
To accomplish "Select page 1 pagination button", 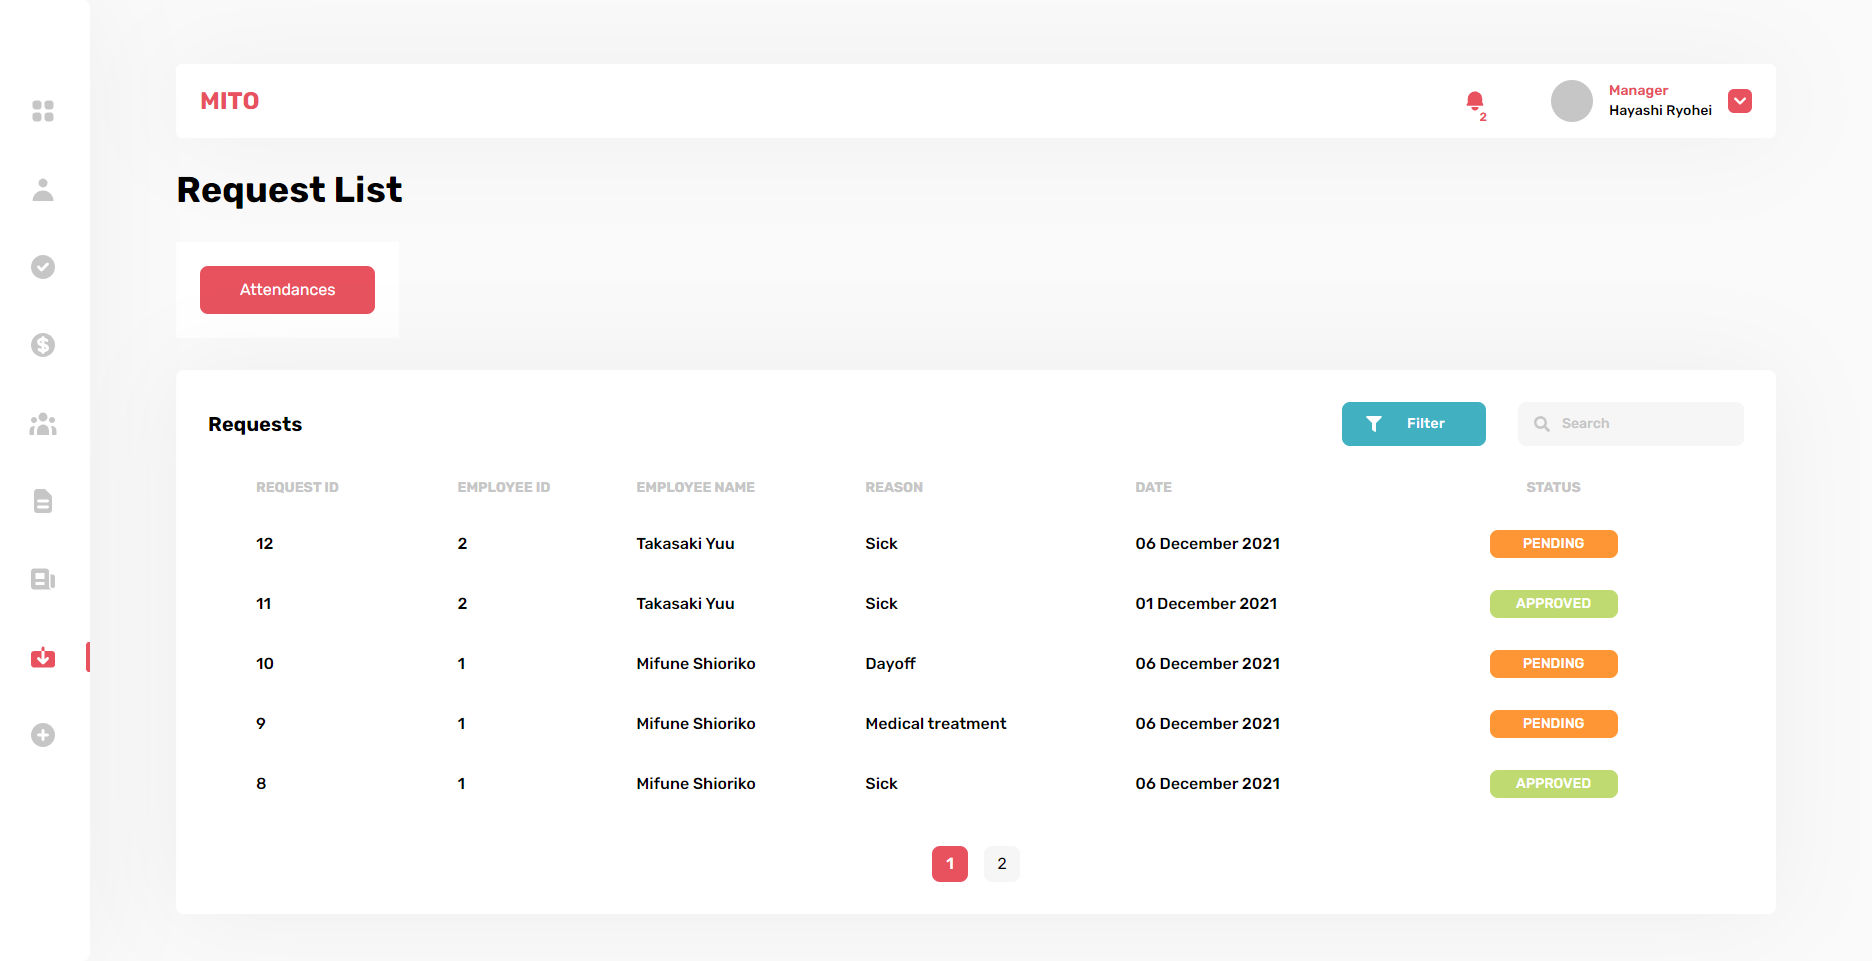I will coord(949,864).
